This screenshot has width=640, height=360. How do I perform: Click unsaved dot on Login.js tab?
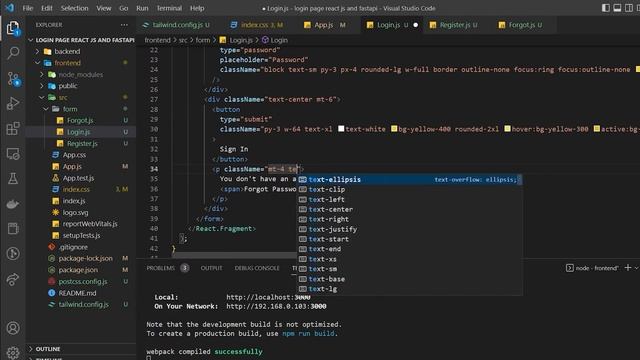point(416,25)
